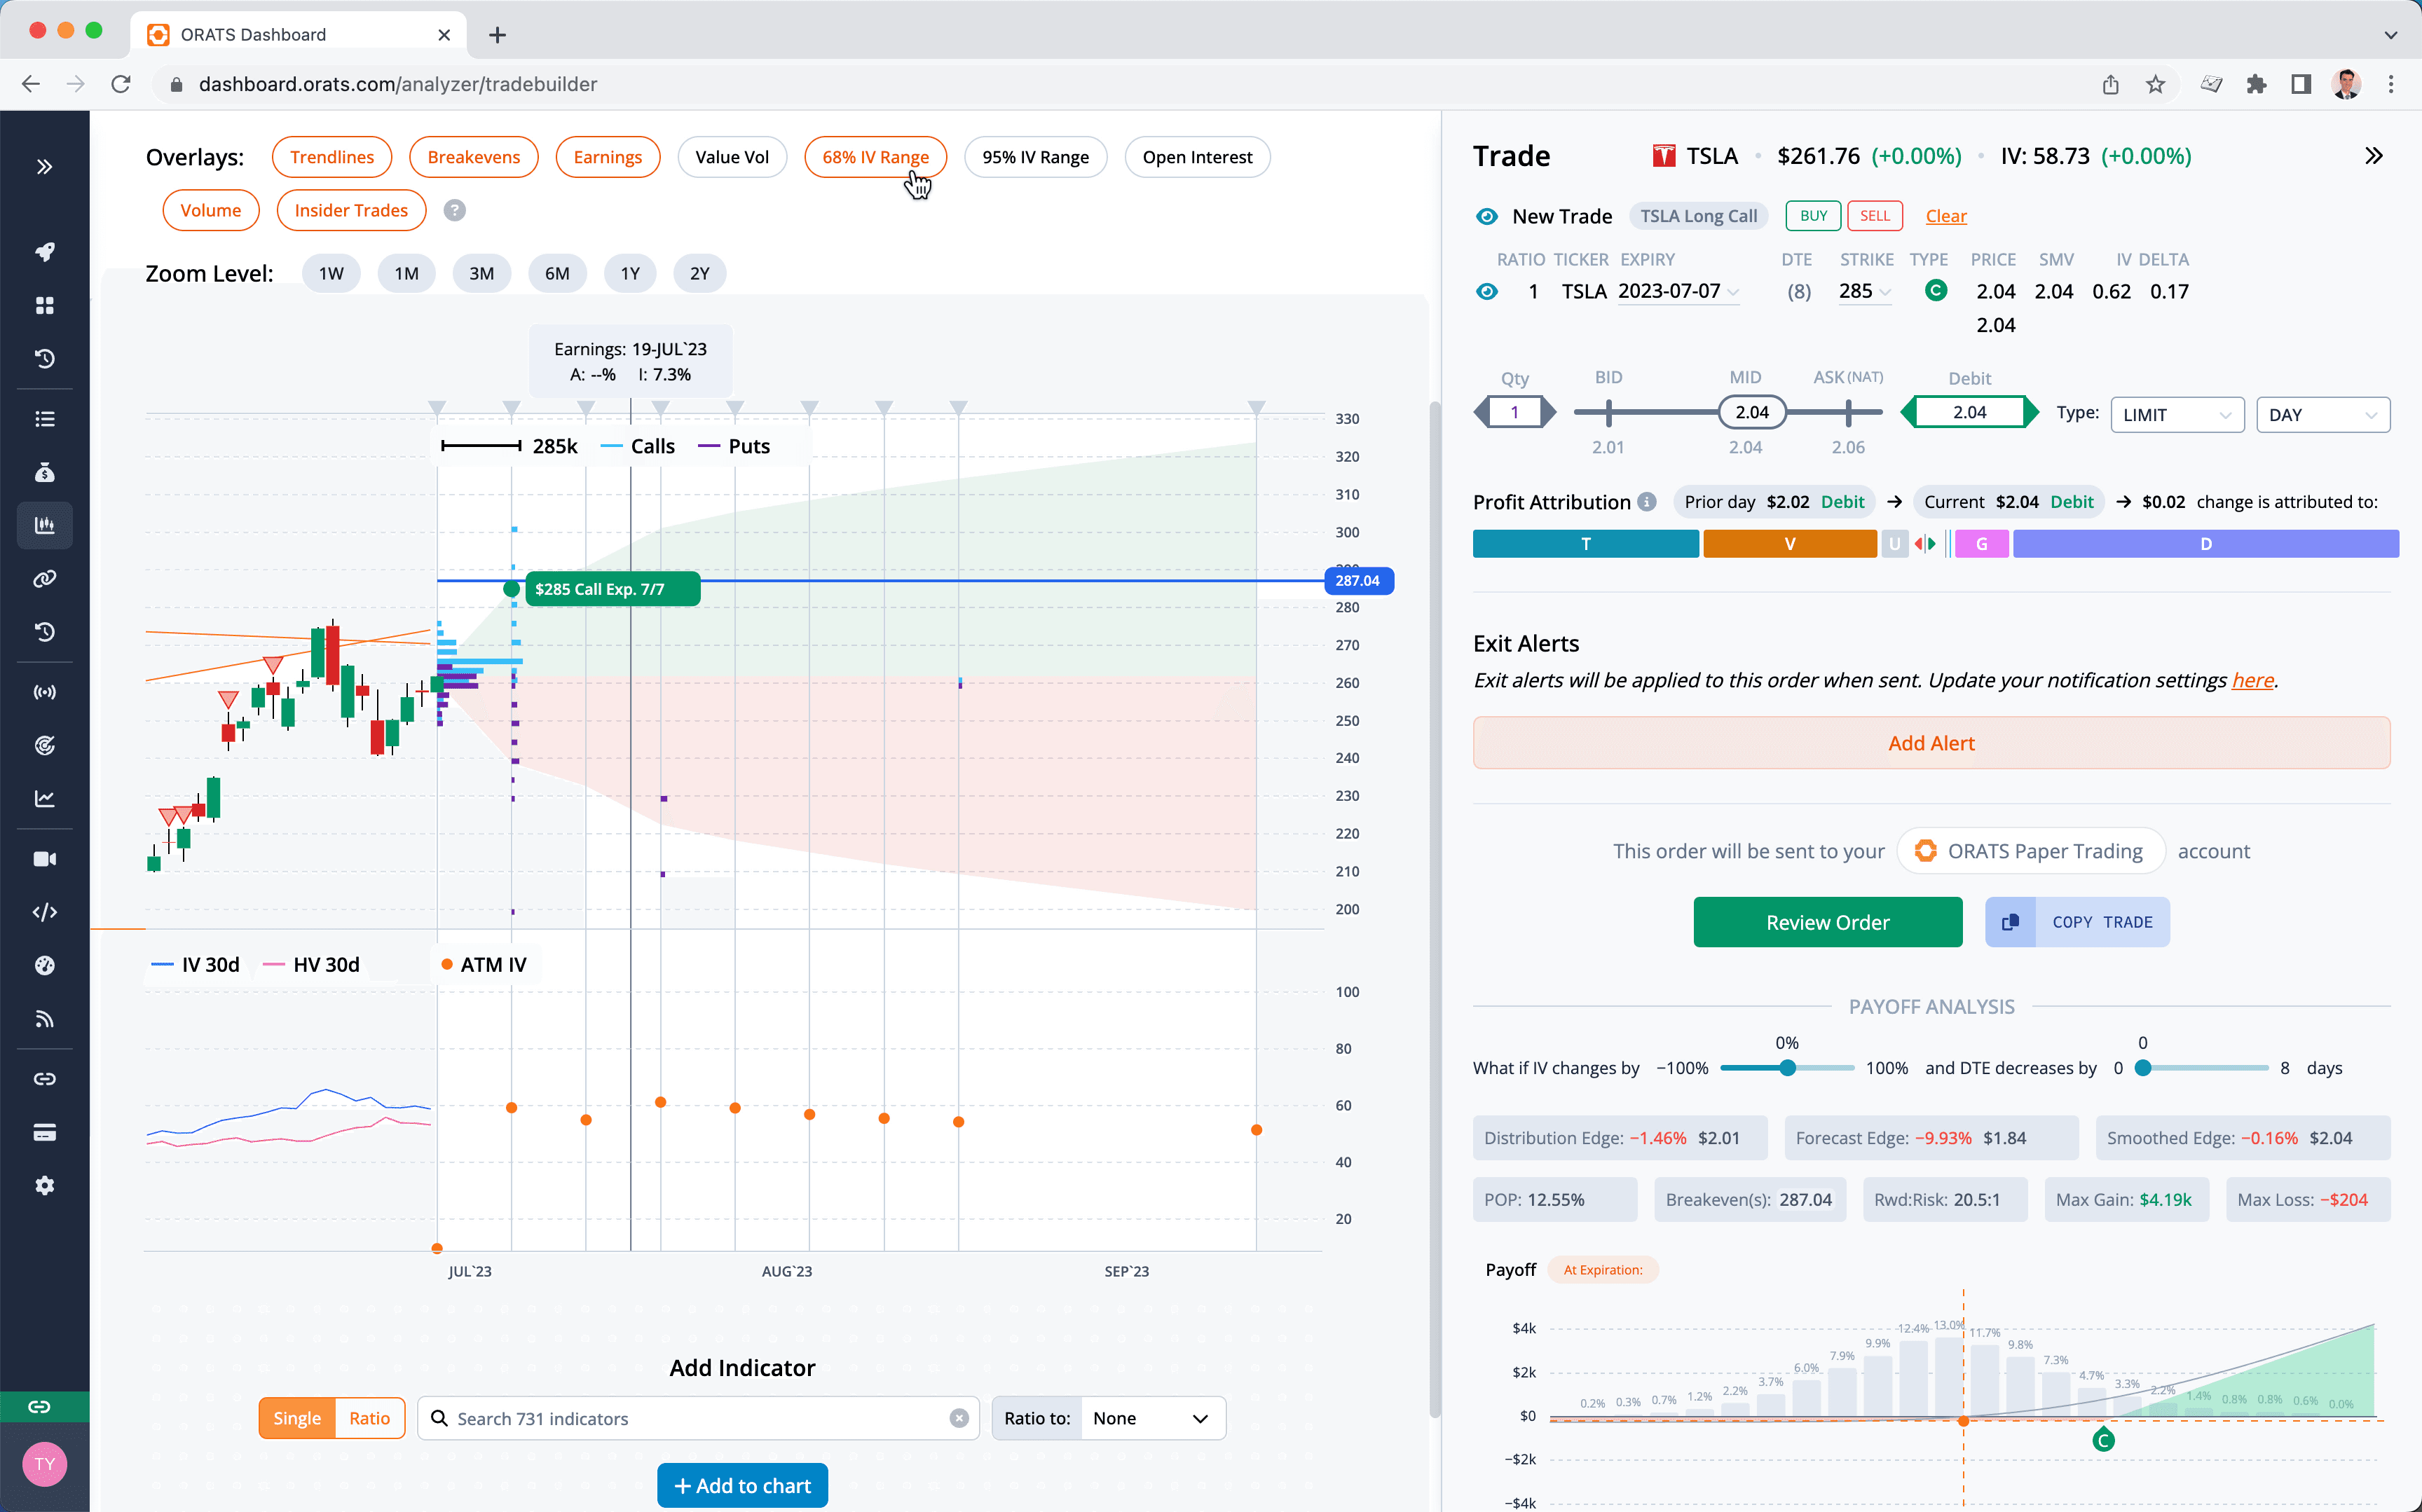Select the Single indicator mode

click(297, 1418)
